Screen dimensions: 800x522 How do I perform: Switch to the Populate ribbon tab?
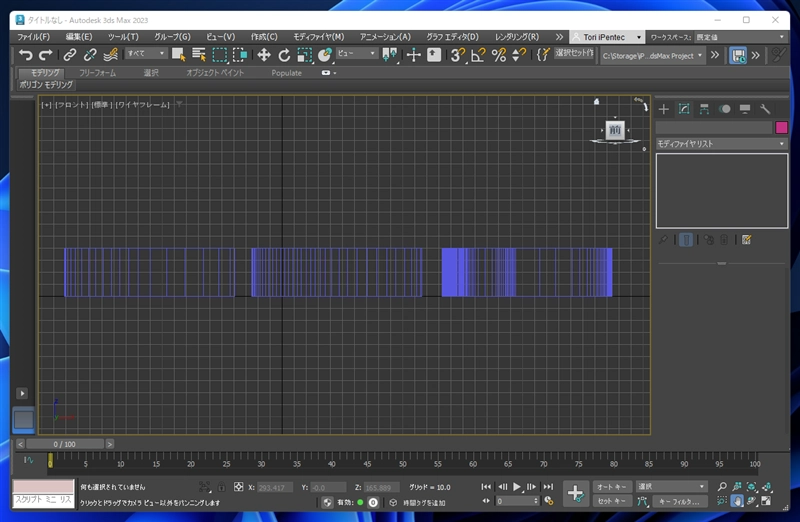(x=286, y=73)
